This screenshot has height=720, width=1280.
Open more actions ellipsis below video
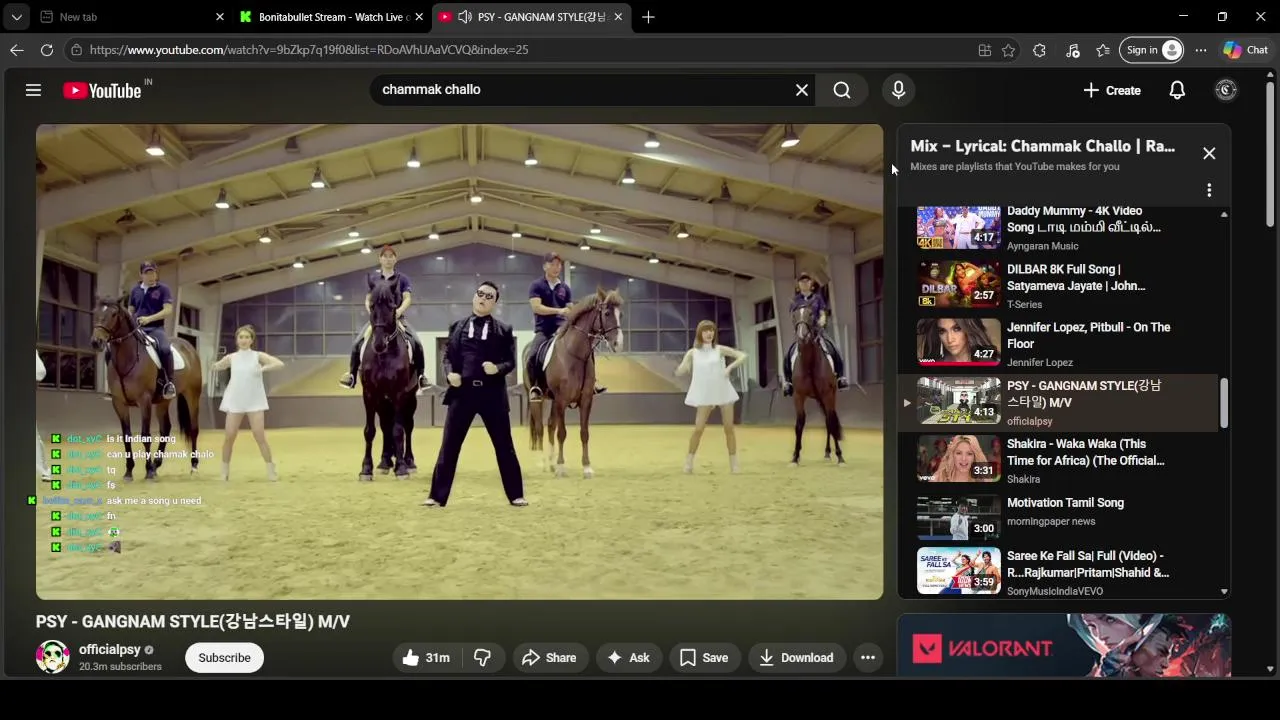point(868,658)
